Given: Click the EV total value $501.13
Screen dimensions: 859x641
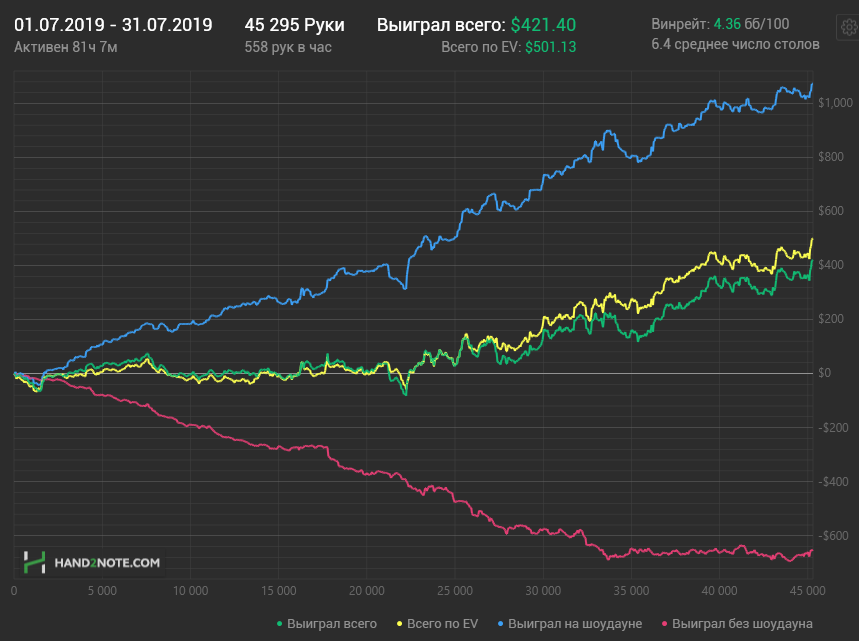Looking at the screenshot, I should click(x=550, y=47).
